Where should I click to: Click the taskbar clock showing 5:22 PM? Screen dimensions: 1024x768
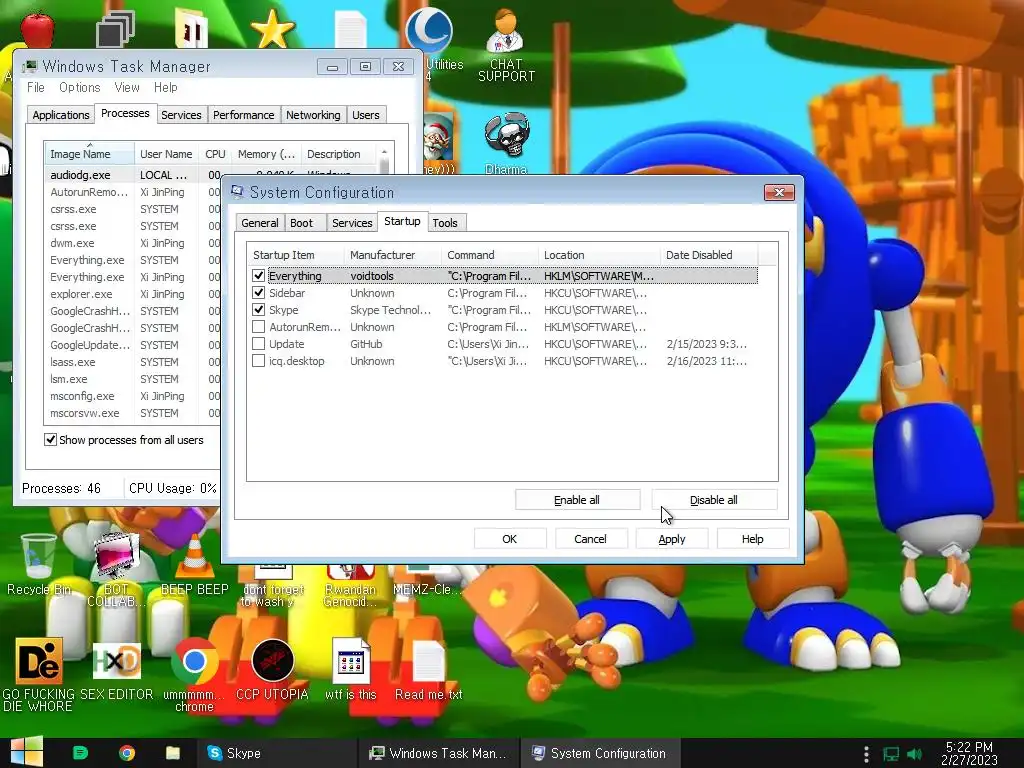[x=969, y=753]
